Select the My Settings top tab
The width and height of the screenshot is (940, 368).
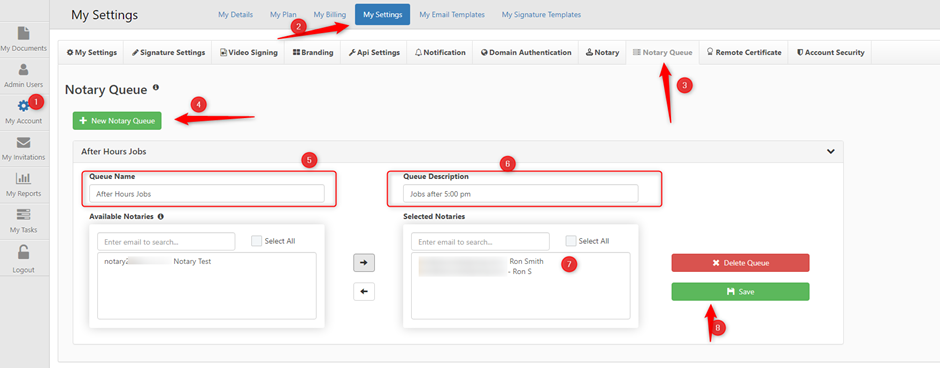[382, 14]
